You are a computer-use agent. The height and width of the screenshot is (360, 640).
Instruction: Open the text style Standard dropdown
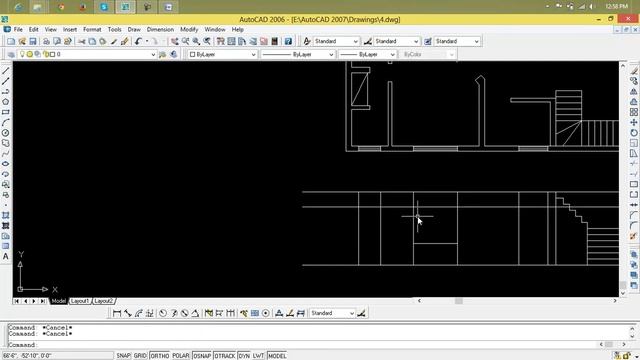(336, 41)
